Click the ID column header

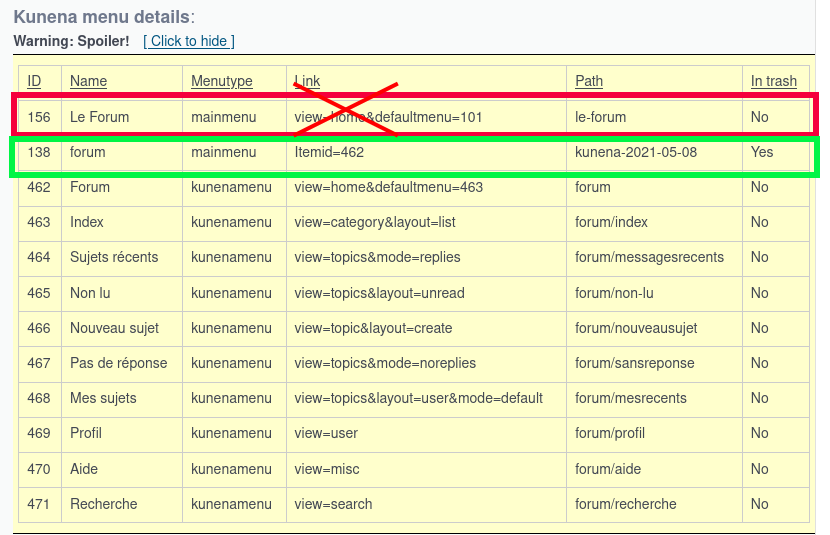tap(34, 81)
